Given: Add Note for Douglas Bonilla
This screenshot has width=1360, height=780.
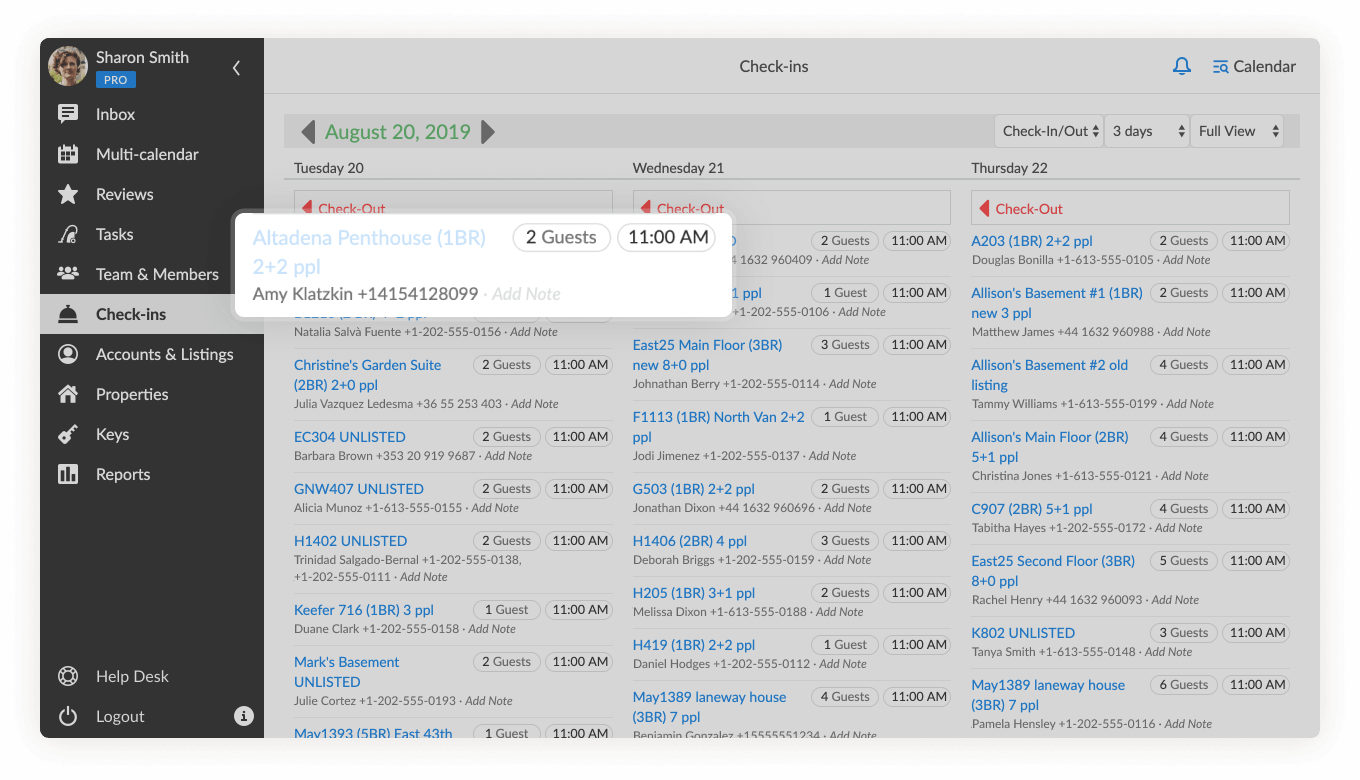Looking at the screenshot, I should [1187, 260].
